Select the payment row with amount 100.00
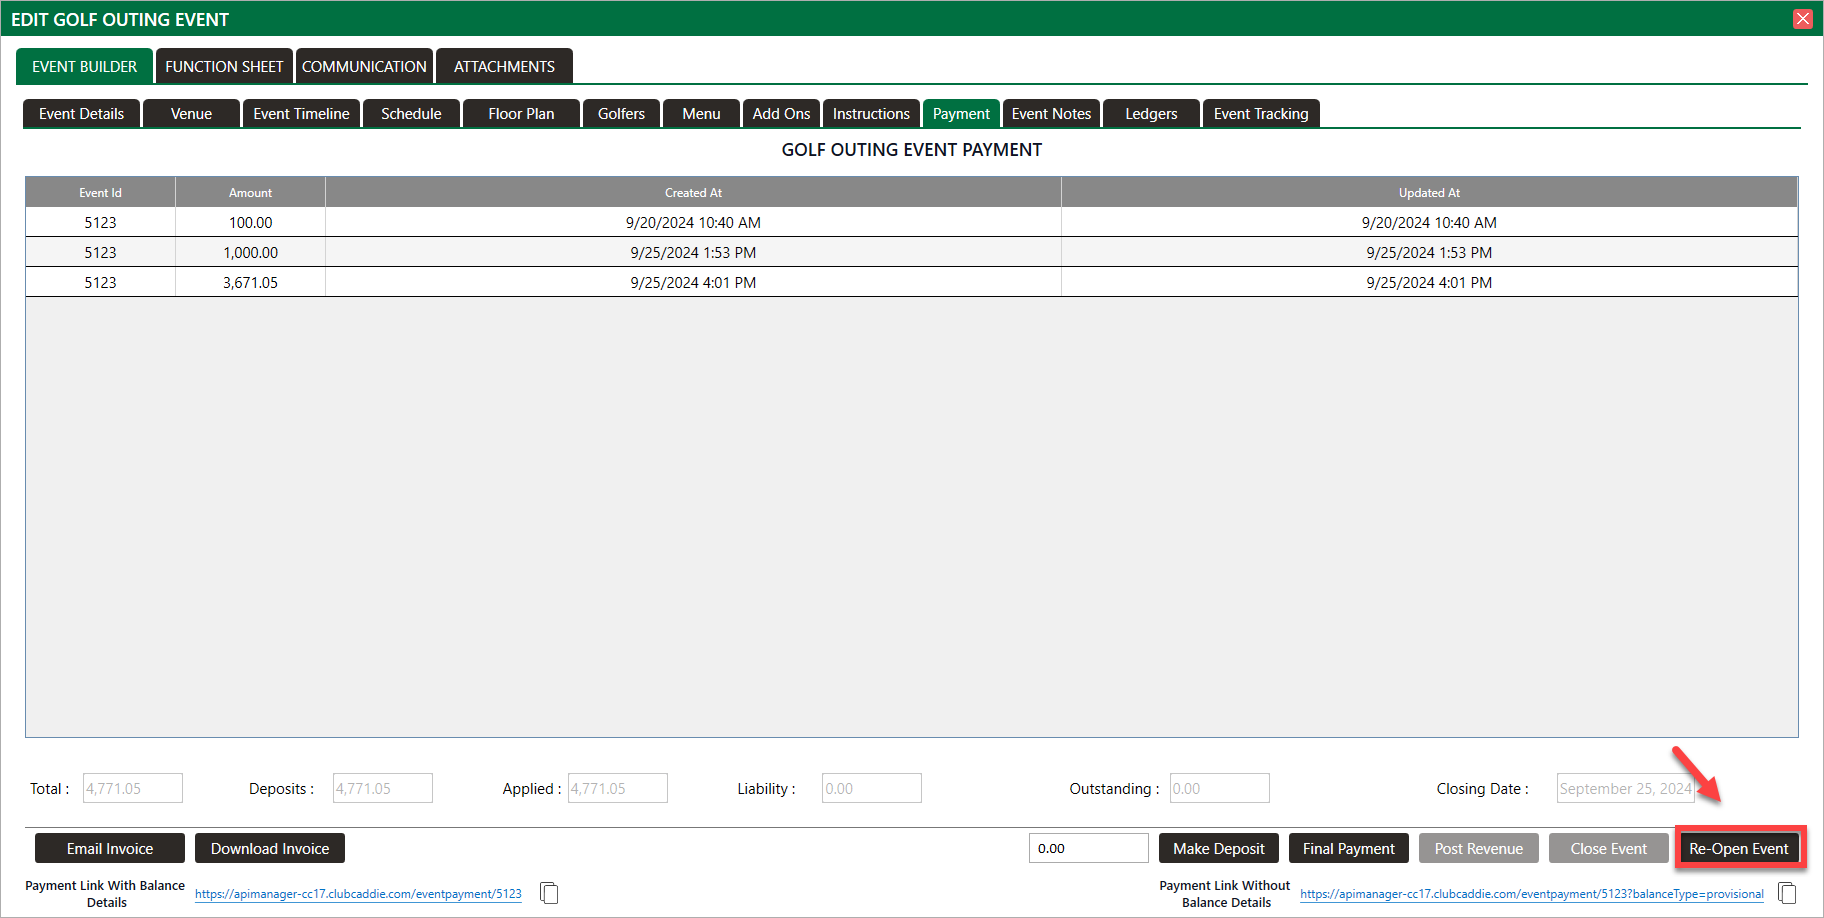The height and width of the screenshot is (918, 1824). pyautogui.click(x=911, y=222)
